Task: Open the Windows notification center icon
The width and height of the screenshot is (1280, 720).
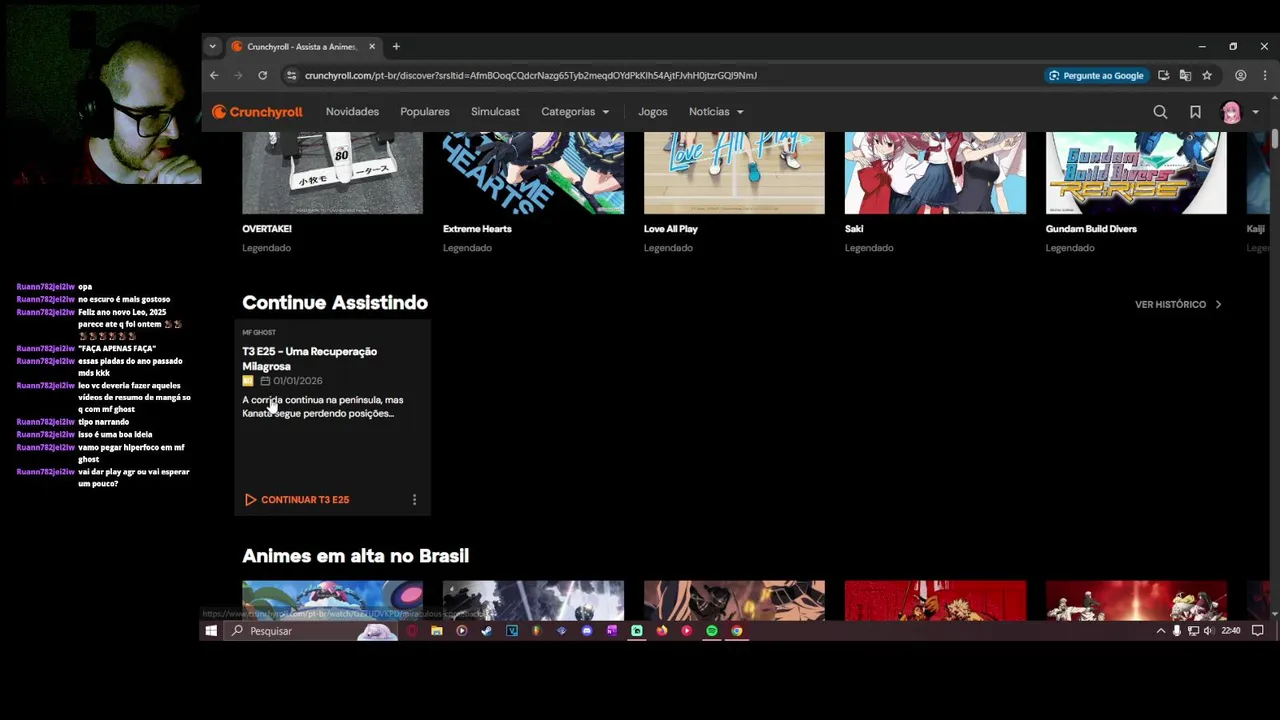Action: tap(1258, 631)
